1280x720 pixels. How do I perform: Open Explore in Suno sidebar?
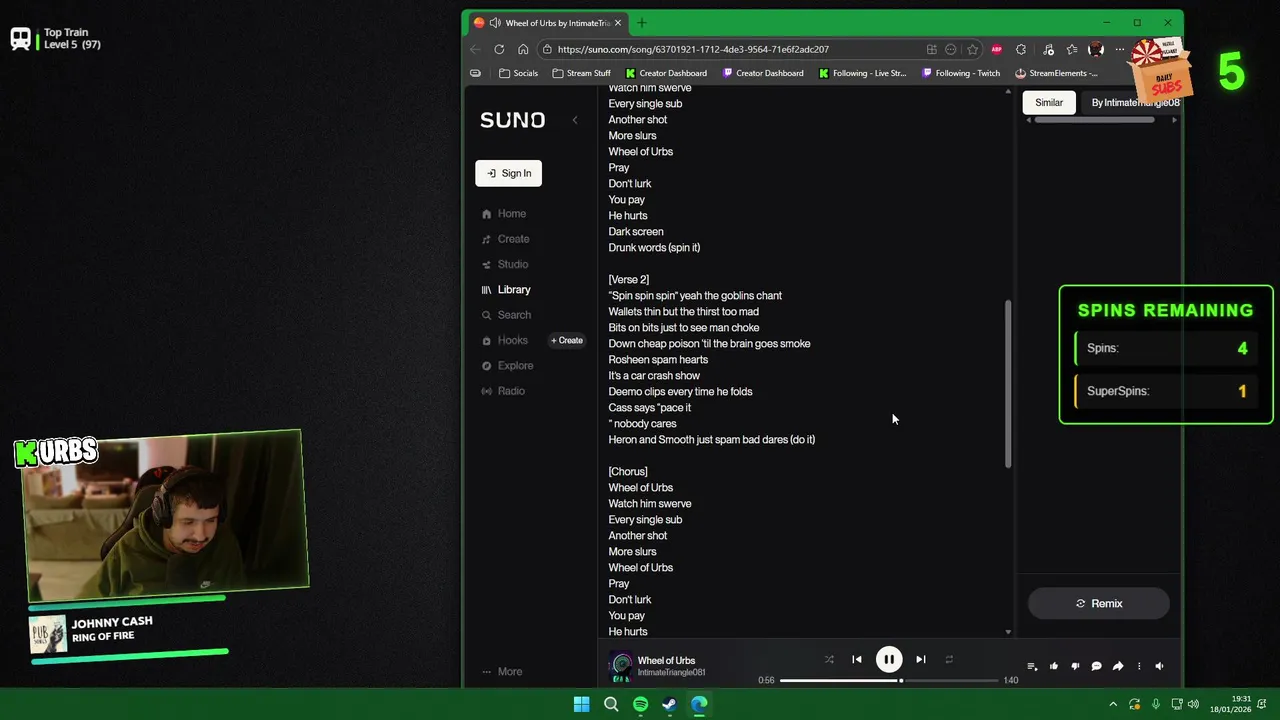(x=506, y=366)
